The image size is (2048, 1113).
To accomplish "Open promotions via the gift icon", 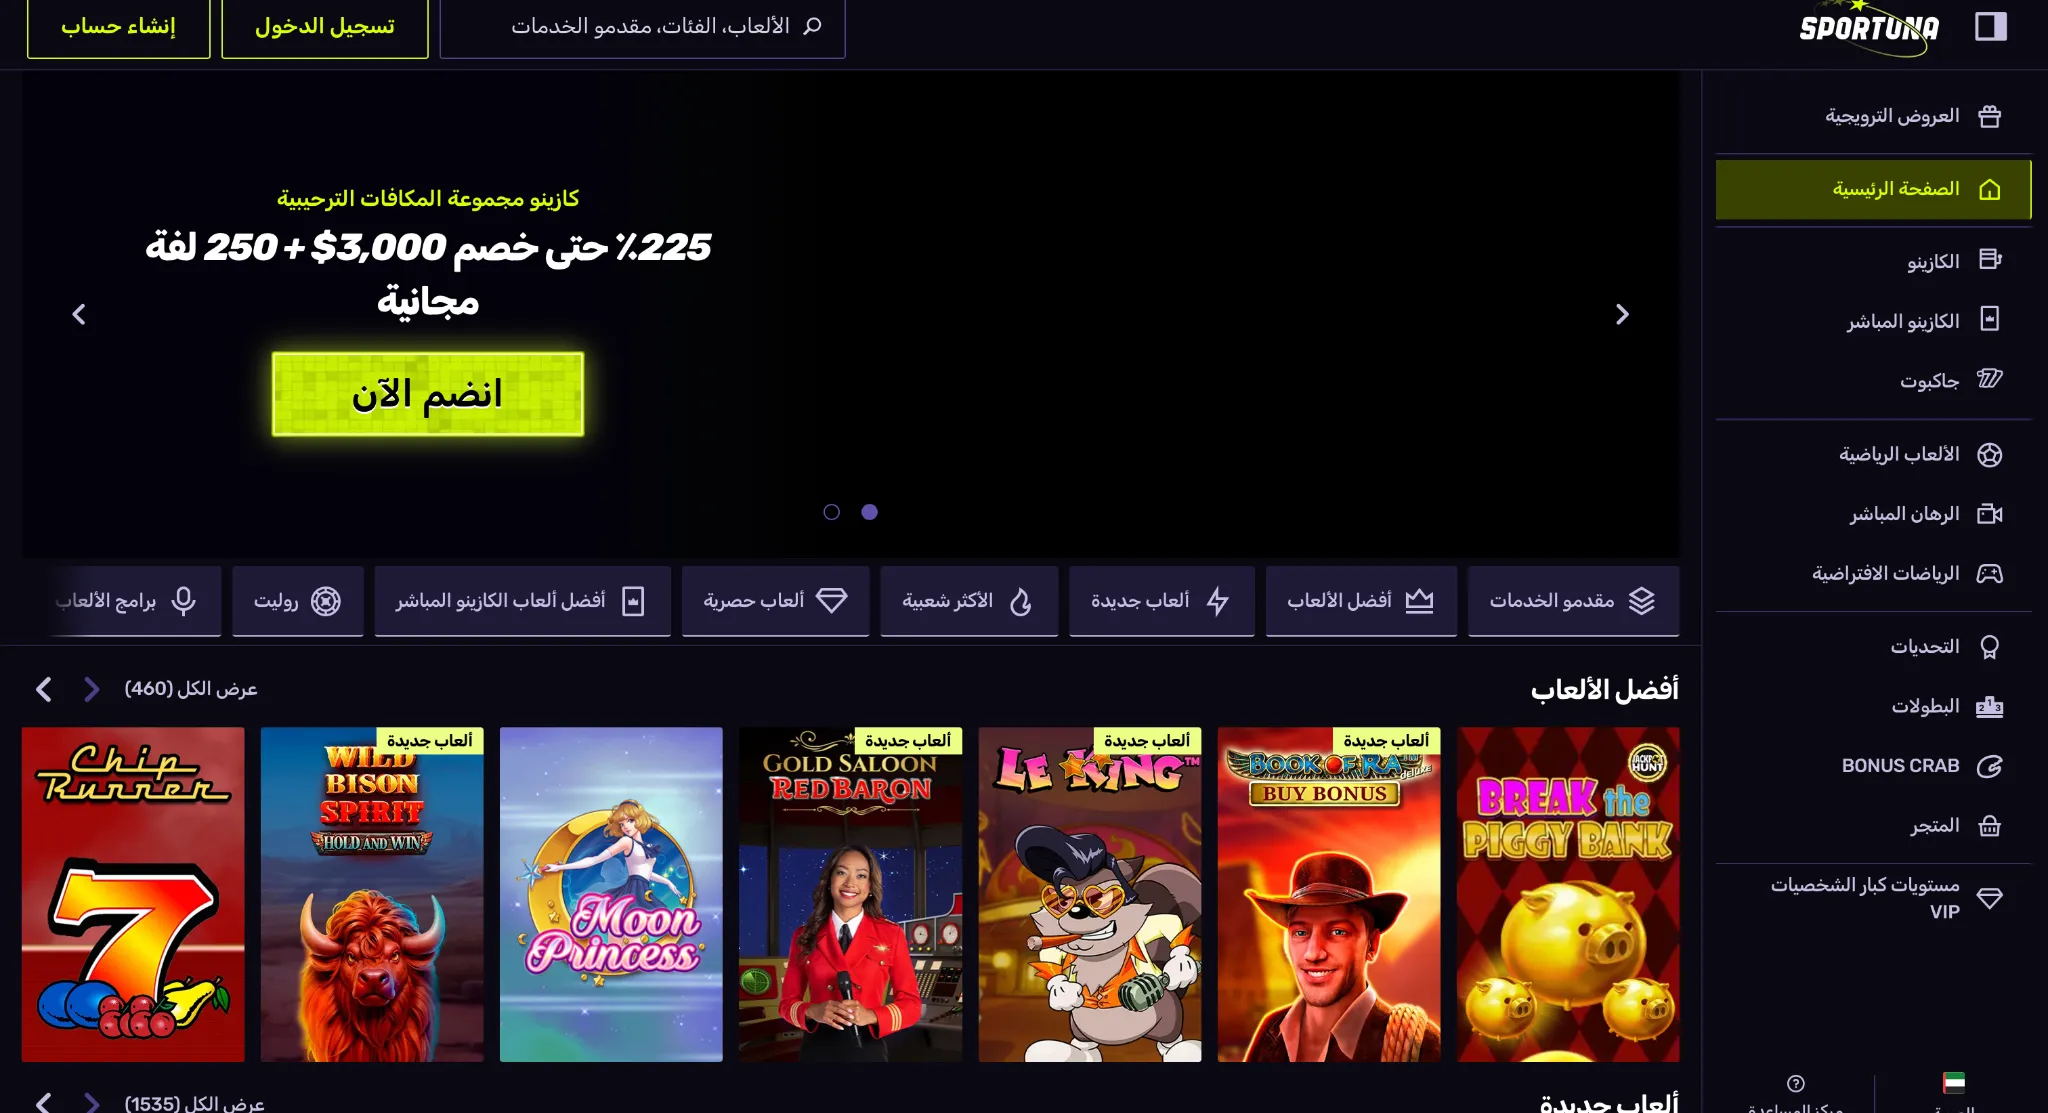I will (x=1990, y=116).
